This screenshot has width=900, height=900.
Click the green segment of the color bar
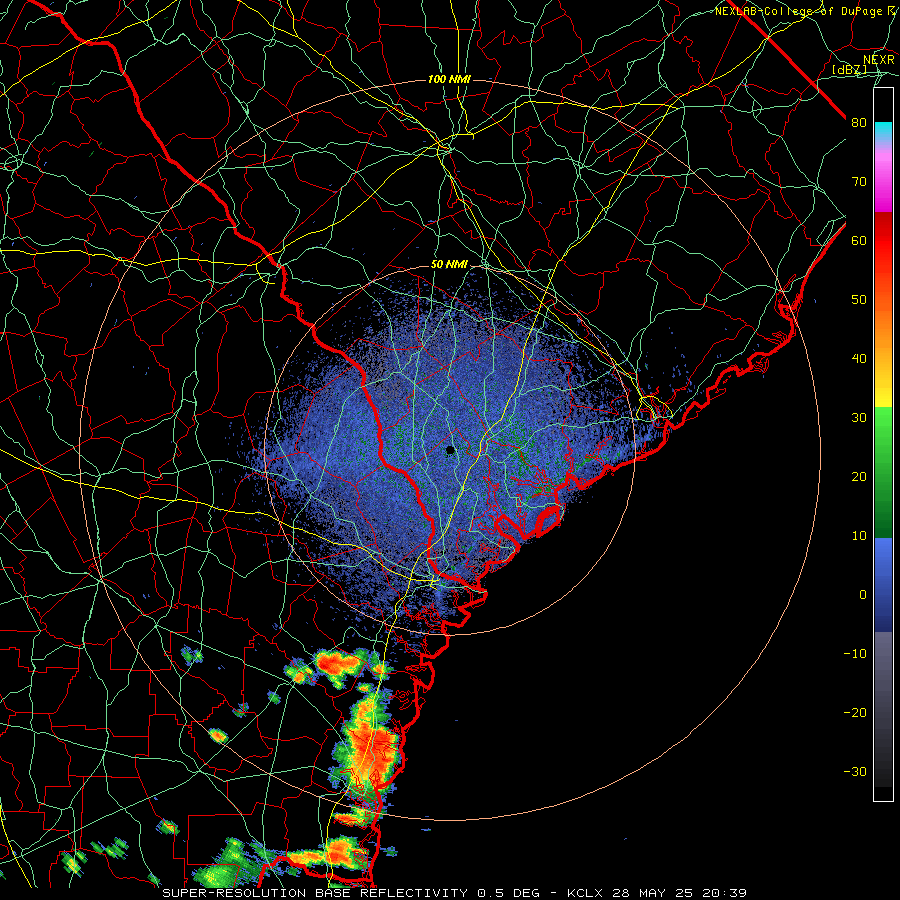tap(883, 472)
